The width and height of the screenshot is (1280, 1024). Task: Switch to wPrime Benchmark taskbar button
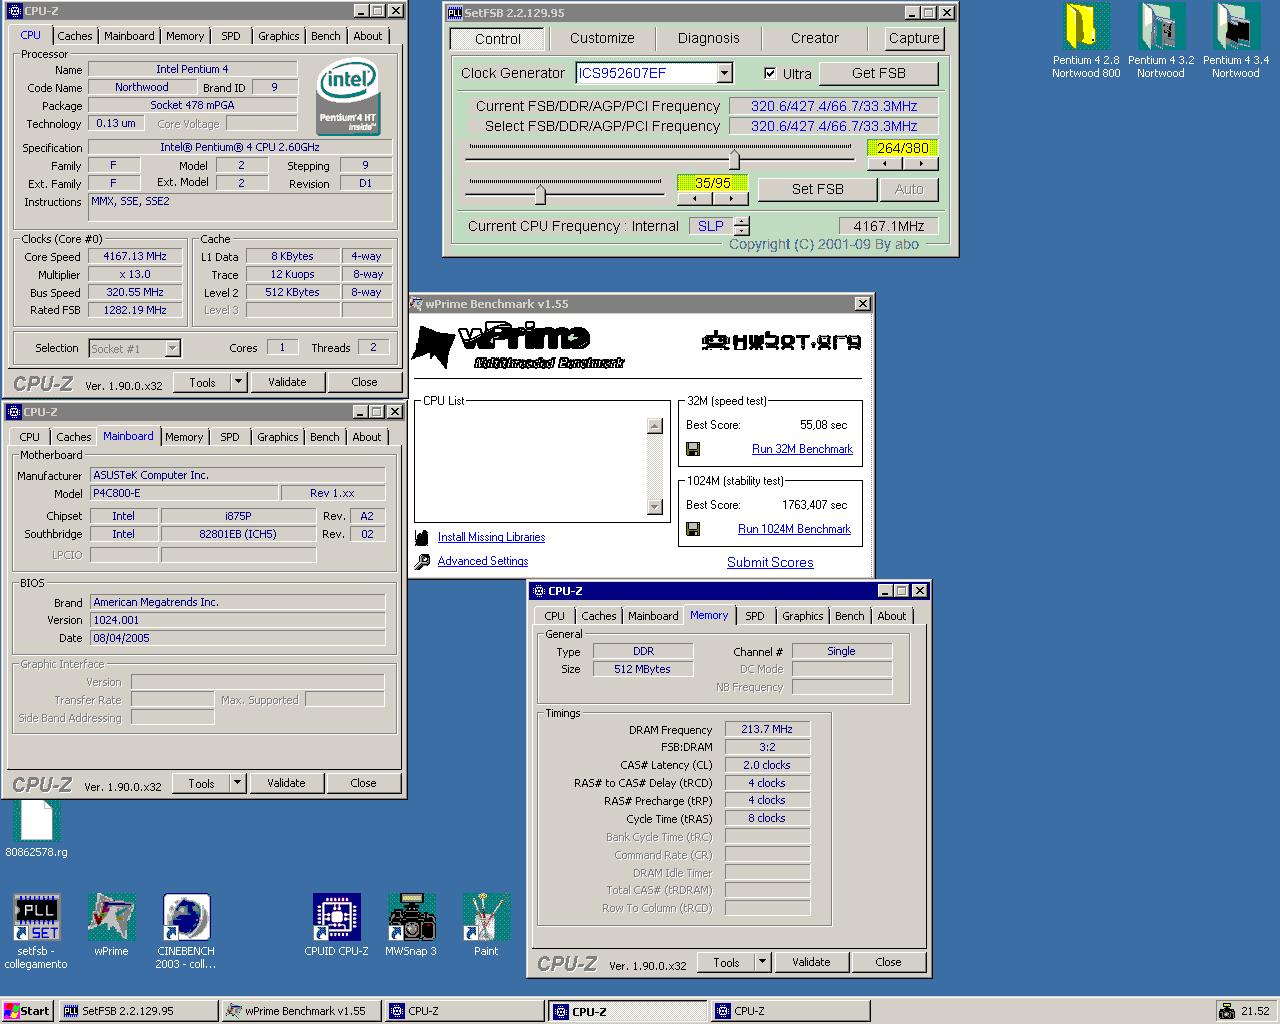[x=301, y=1011]
